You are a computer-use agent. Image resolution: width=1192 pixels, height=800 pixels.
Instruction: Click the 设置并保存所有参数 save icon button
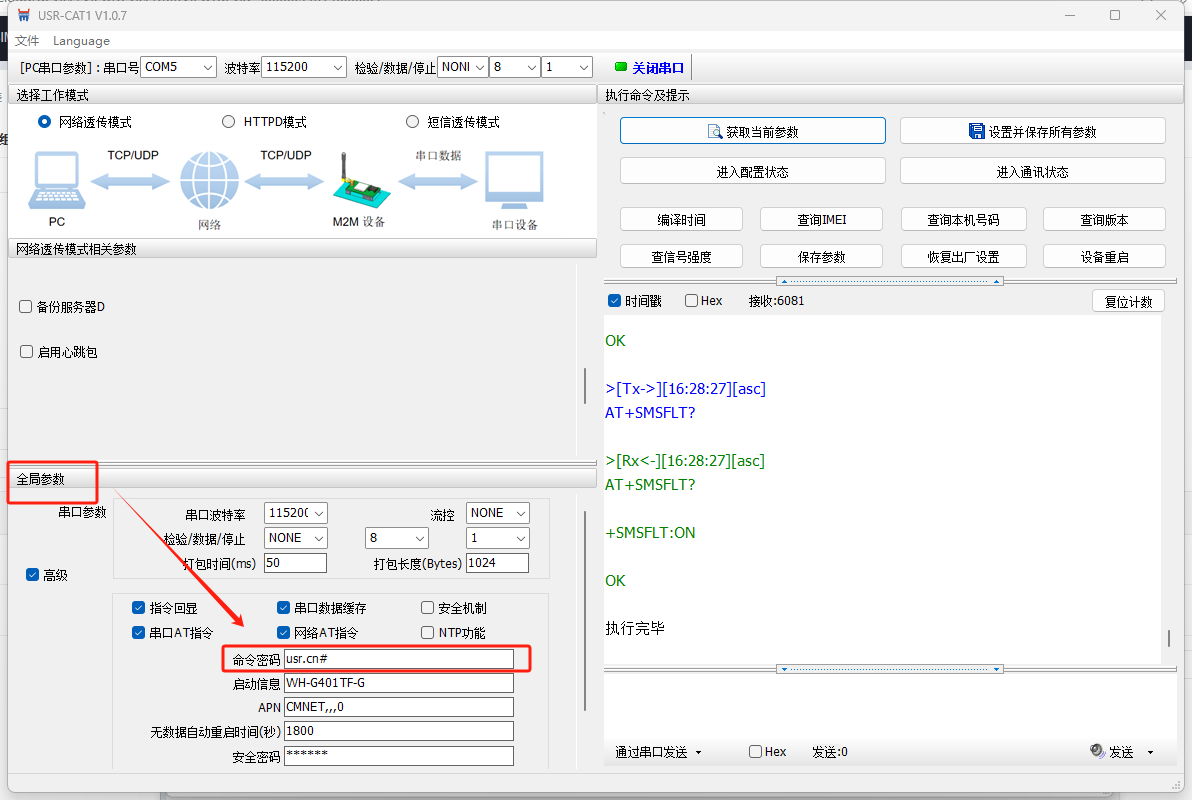tap(1032, 131)
